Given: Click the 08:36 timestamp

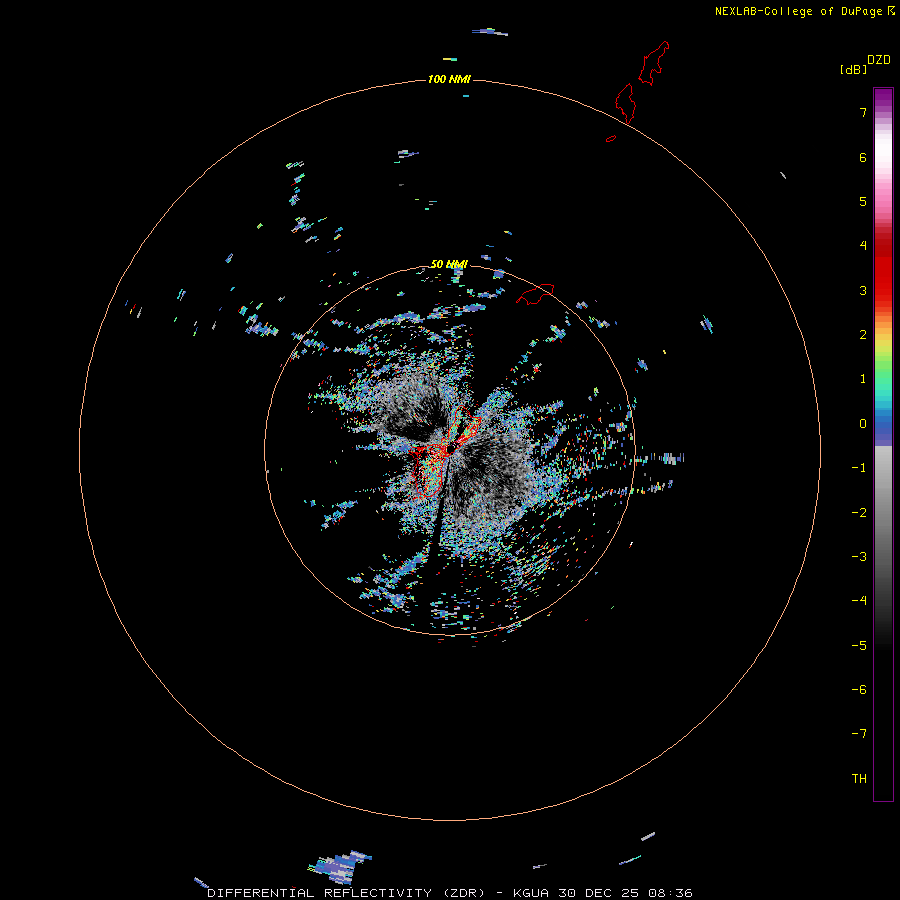Looking at the screenshot, I should pos(670,893).
